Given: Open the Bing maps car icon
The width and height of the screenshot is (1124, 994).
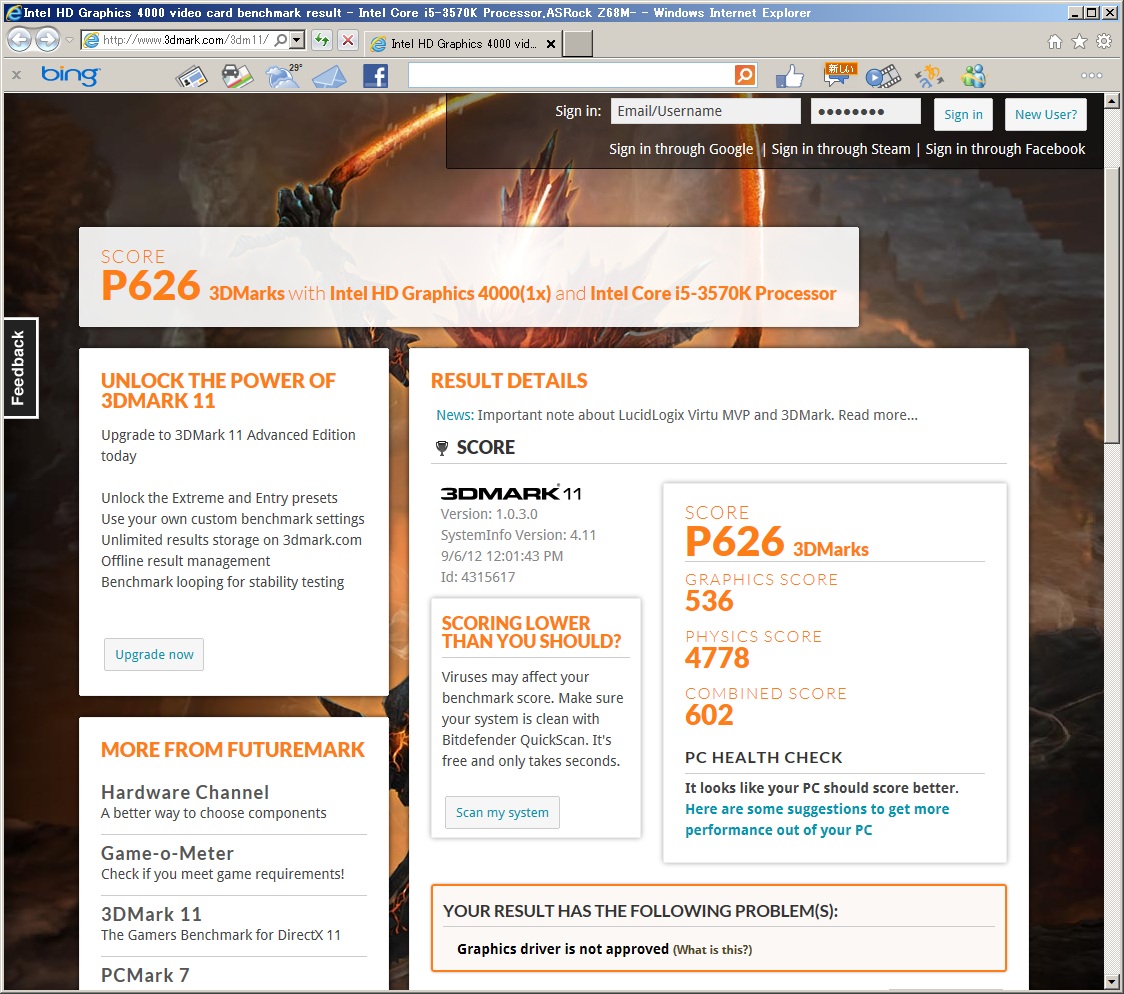Looking at the screenshot, I should 237,76.
